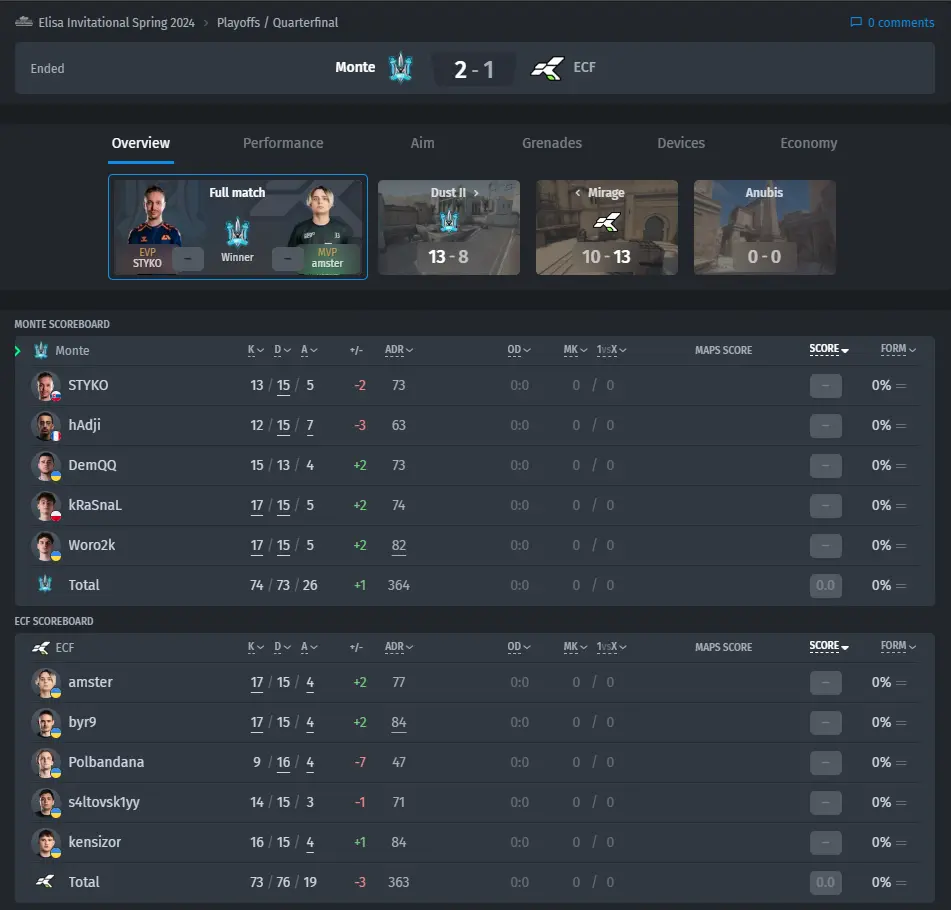Click the ECF logo in the match score bar
951x910 pixels.
pyautogui.click(x=547, y=68)
